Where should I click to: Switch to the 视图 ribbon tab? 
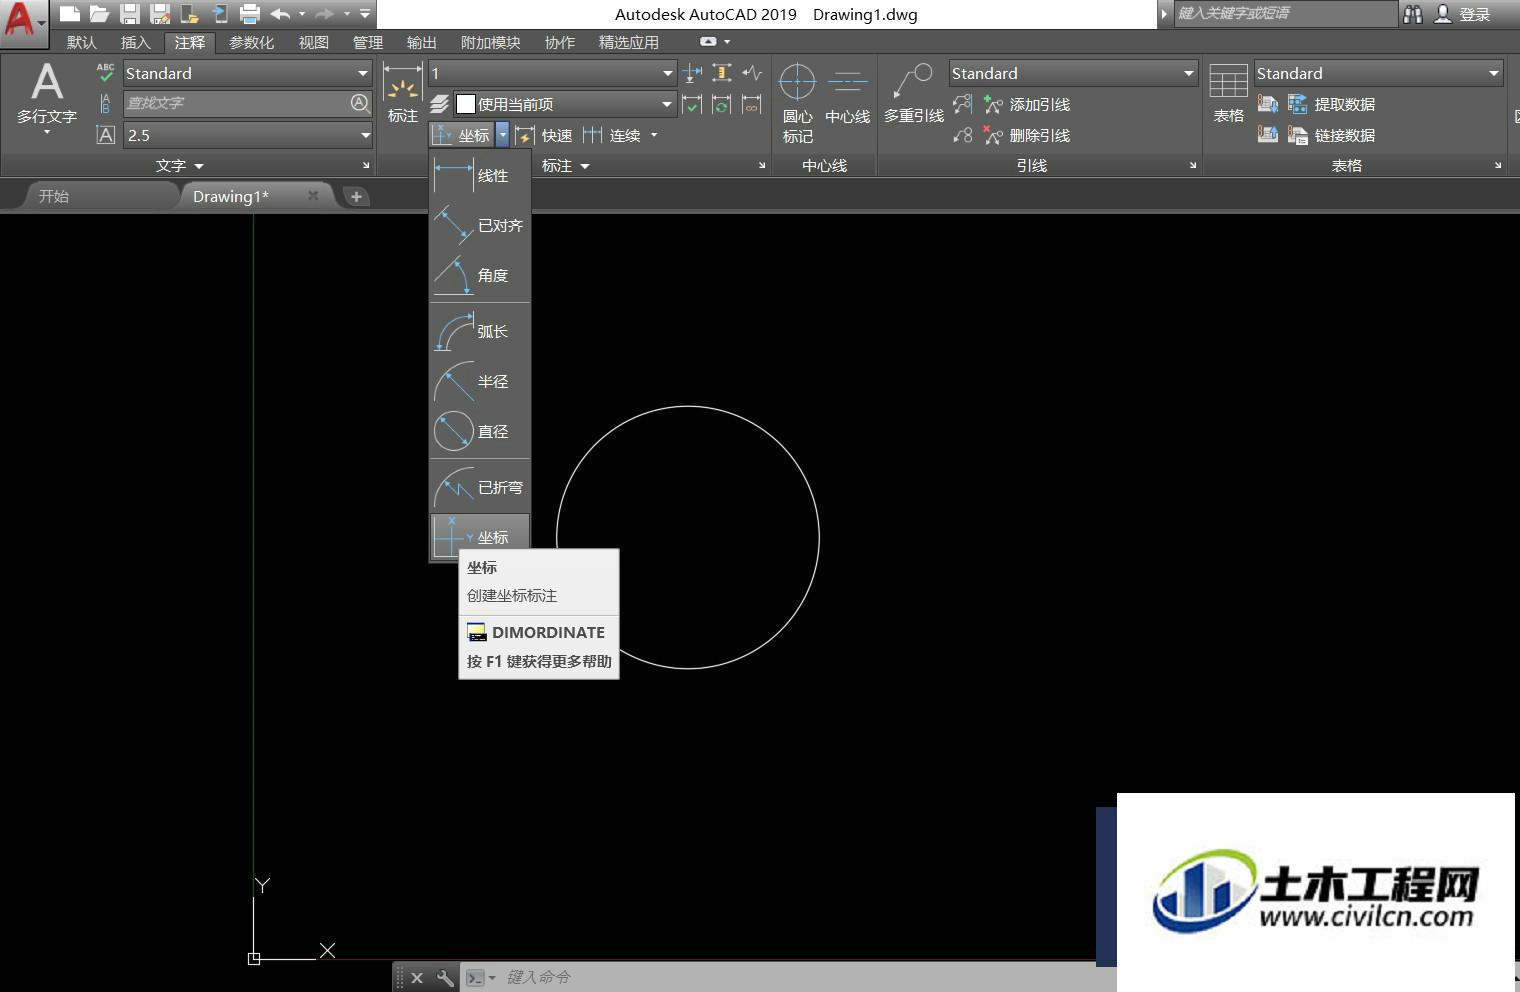click(x=314, y=42)
